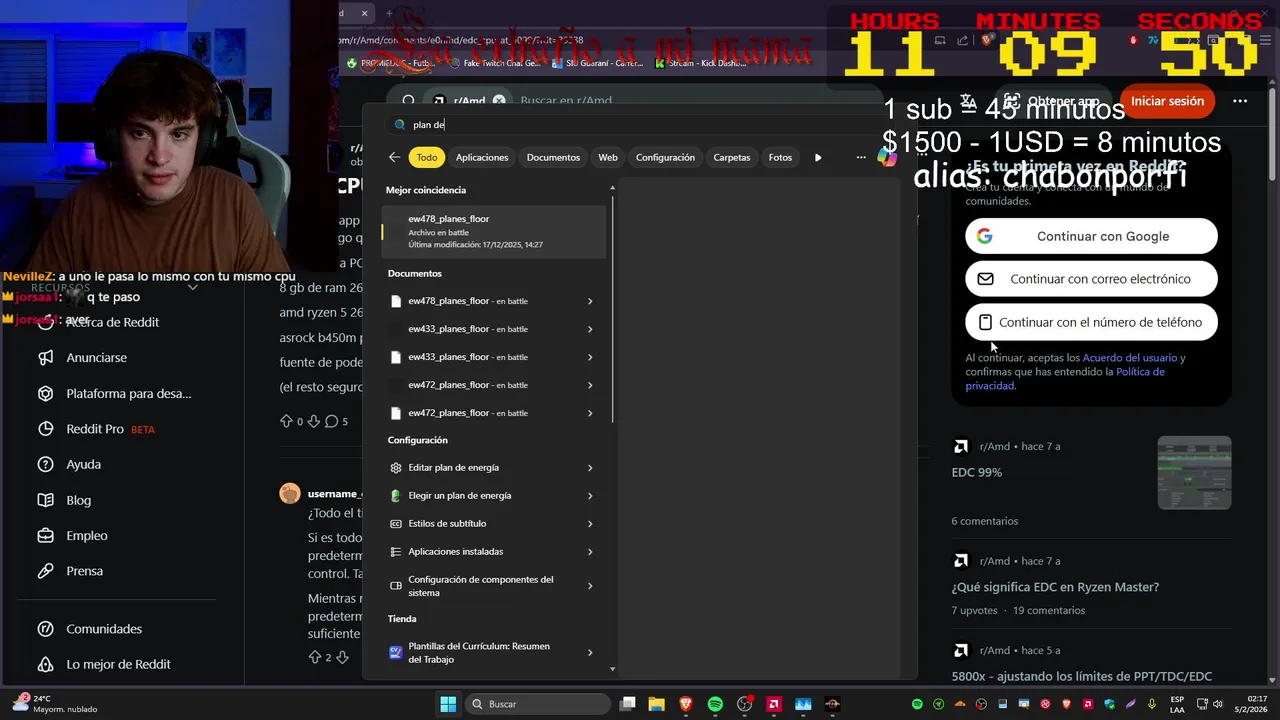
Task: Expand the Aplicaciones instaladas chevron
Action: (x=590, y=552)
